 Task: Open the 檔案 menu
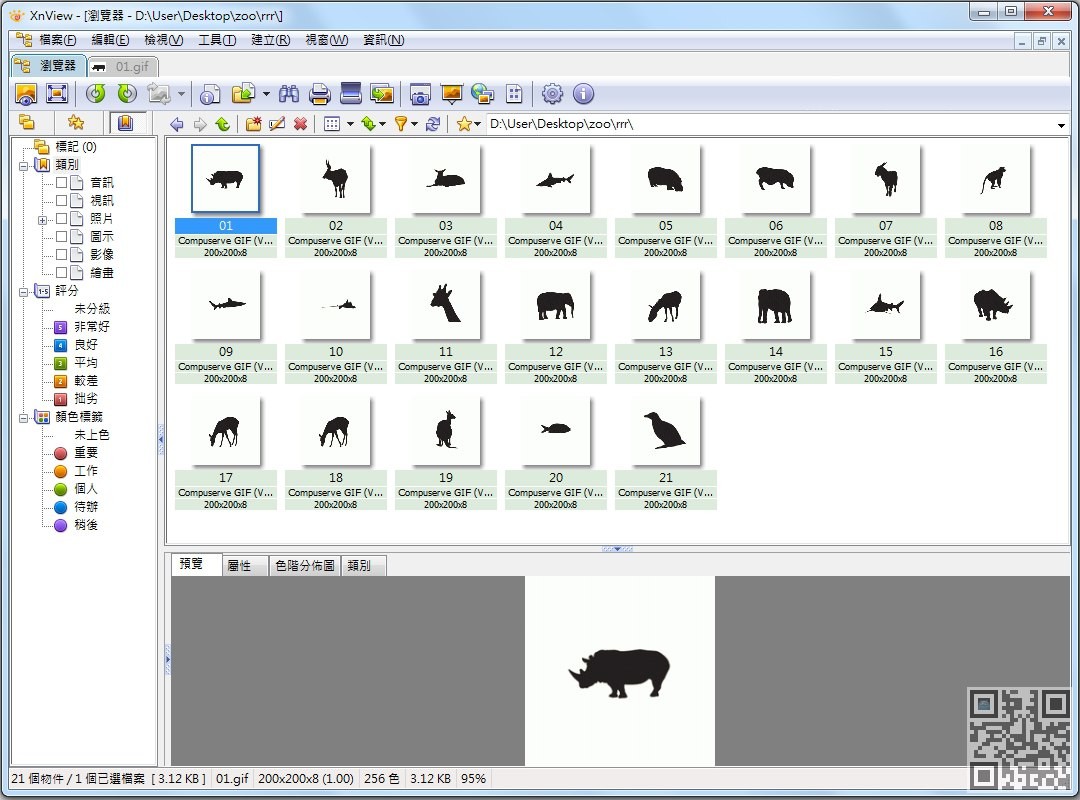coord(57,40)
